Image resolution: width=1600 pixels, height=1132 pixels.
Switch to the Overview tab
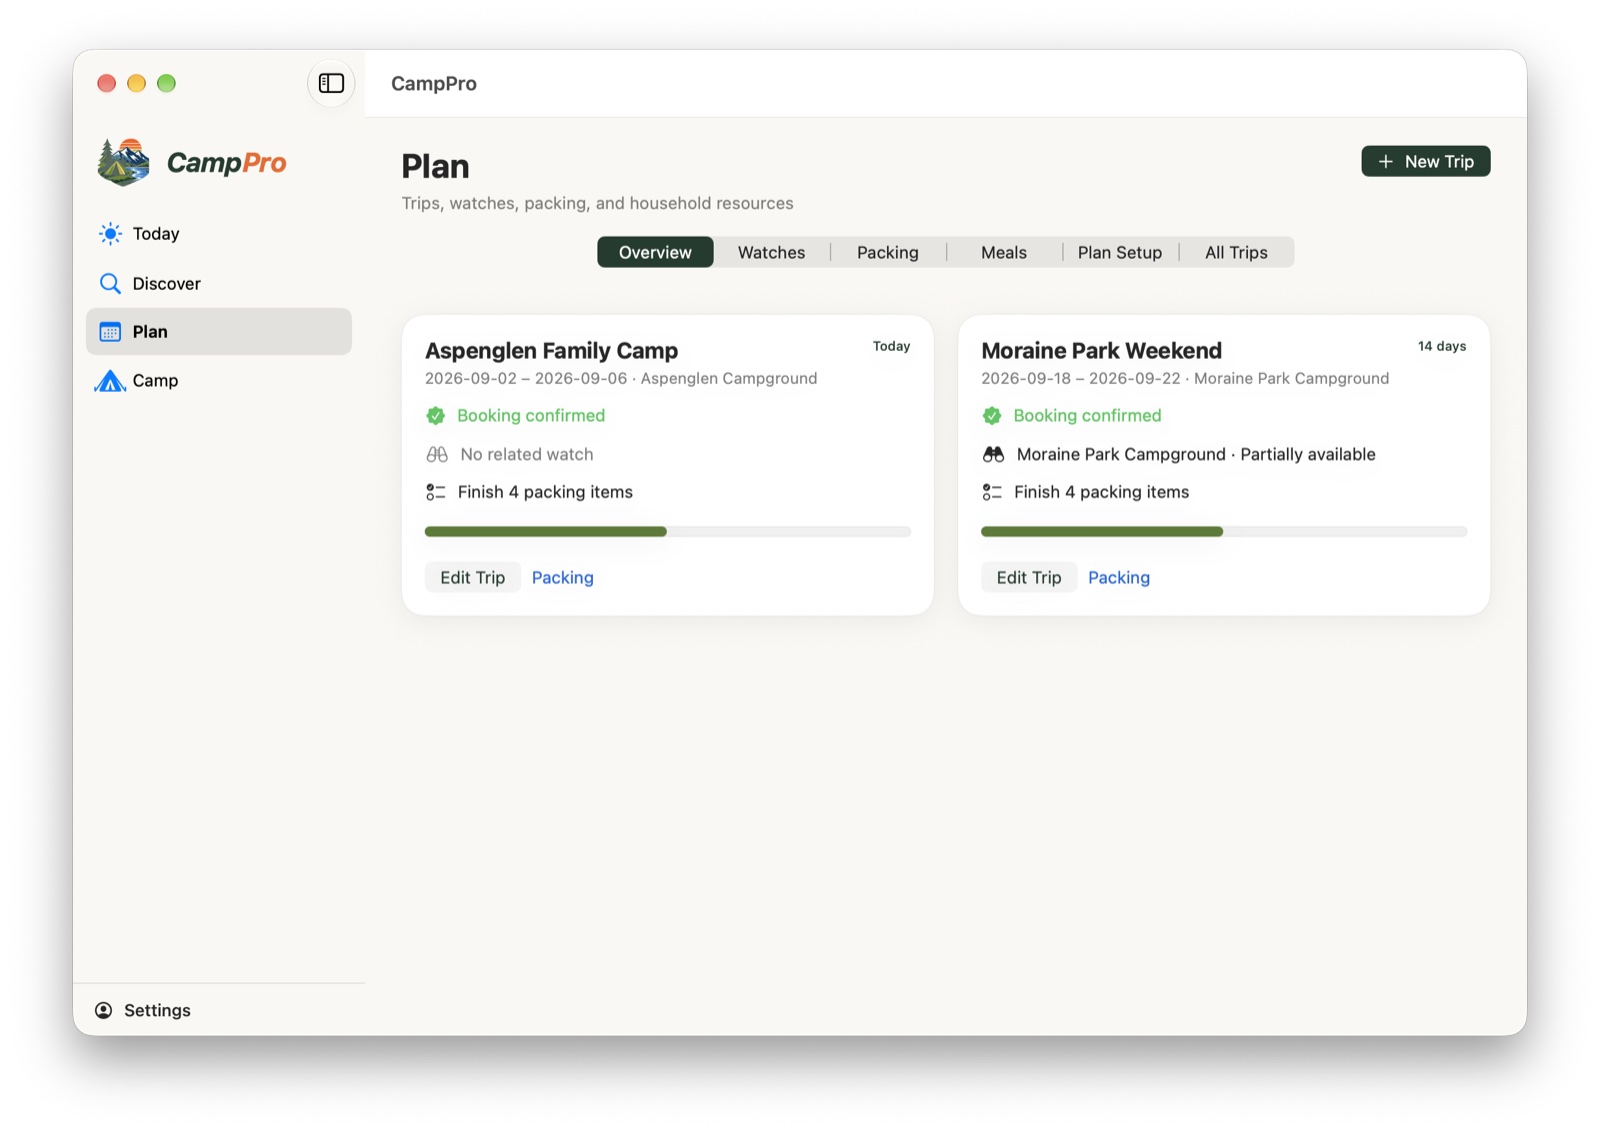coord(655,252)
